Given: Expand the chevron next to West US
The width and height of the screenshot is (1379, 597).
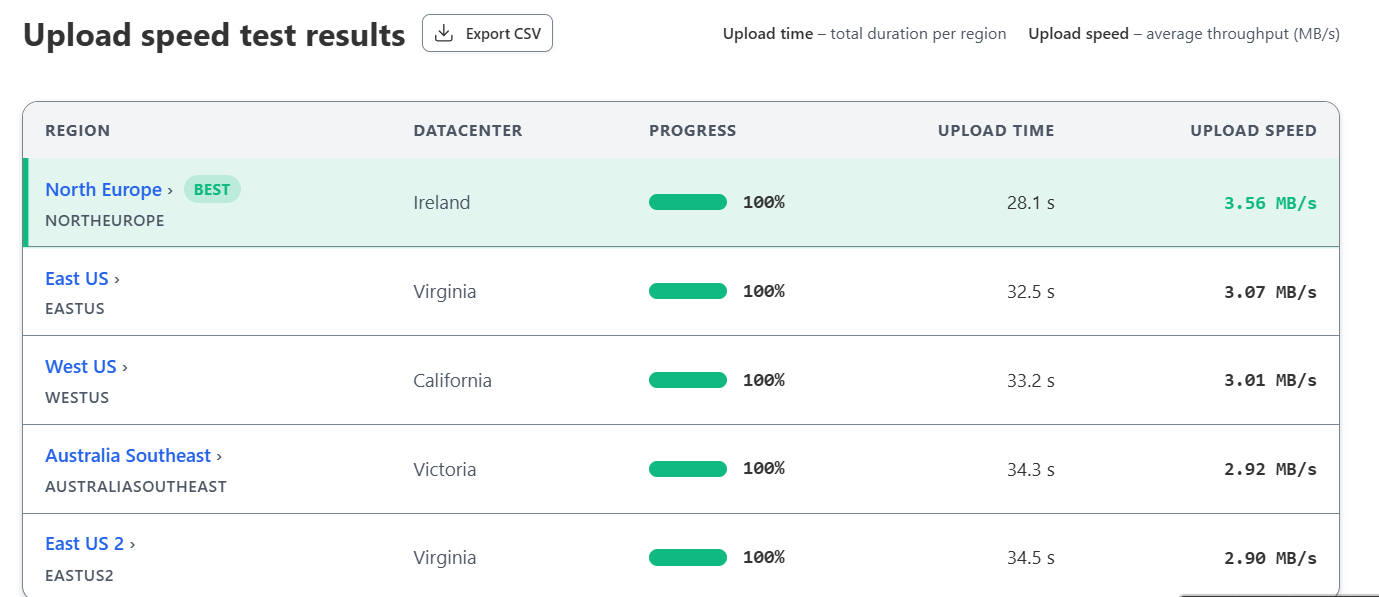Looking at the screenshot, I should tap(125, 368).
